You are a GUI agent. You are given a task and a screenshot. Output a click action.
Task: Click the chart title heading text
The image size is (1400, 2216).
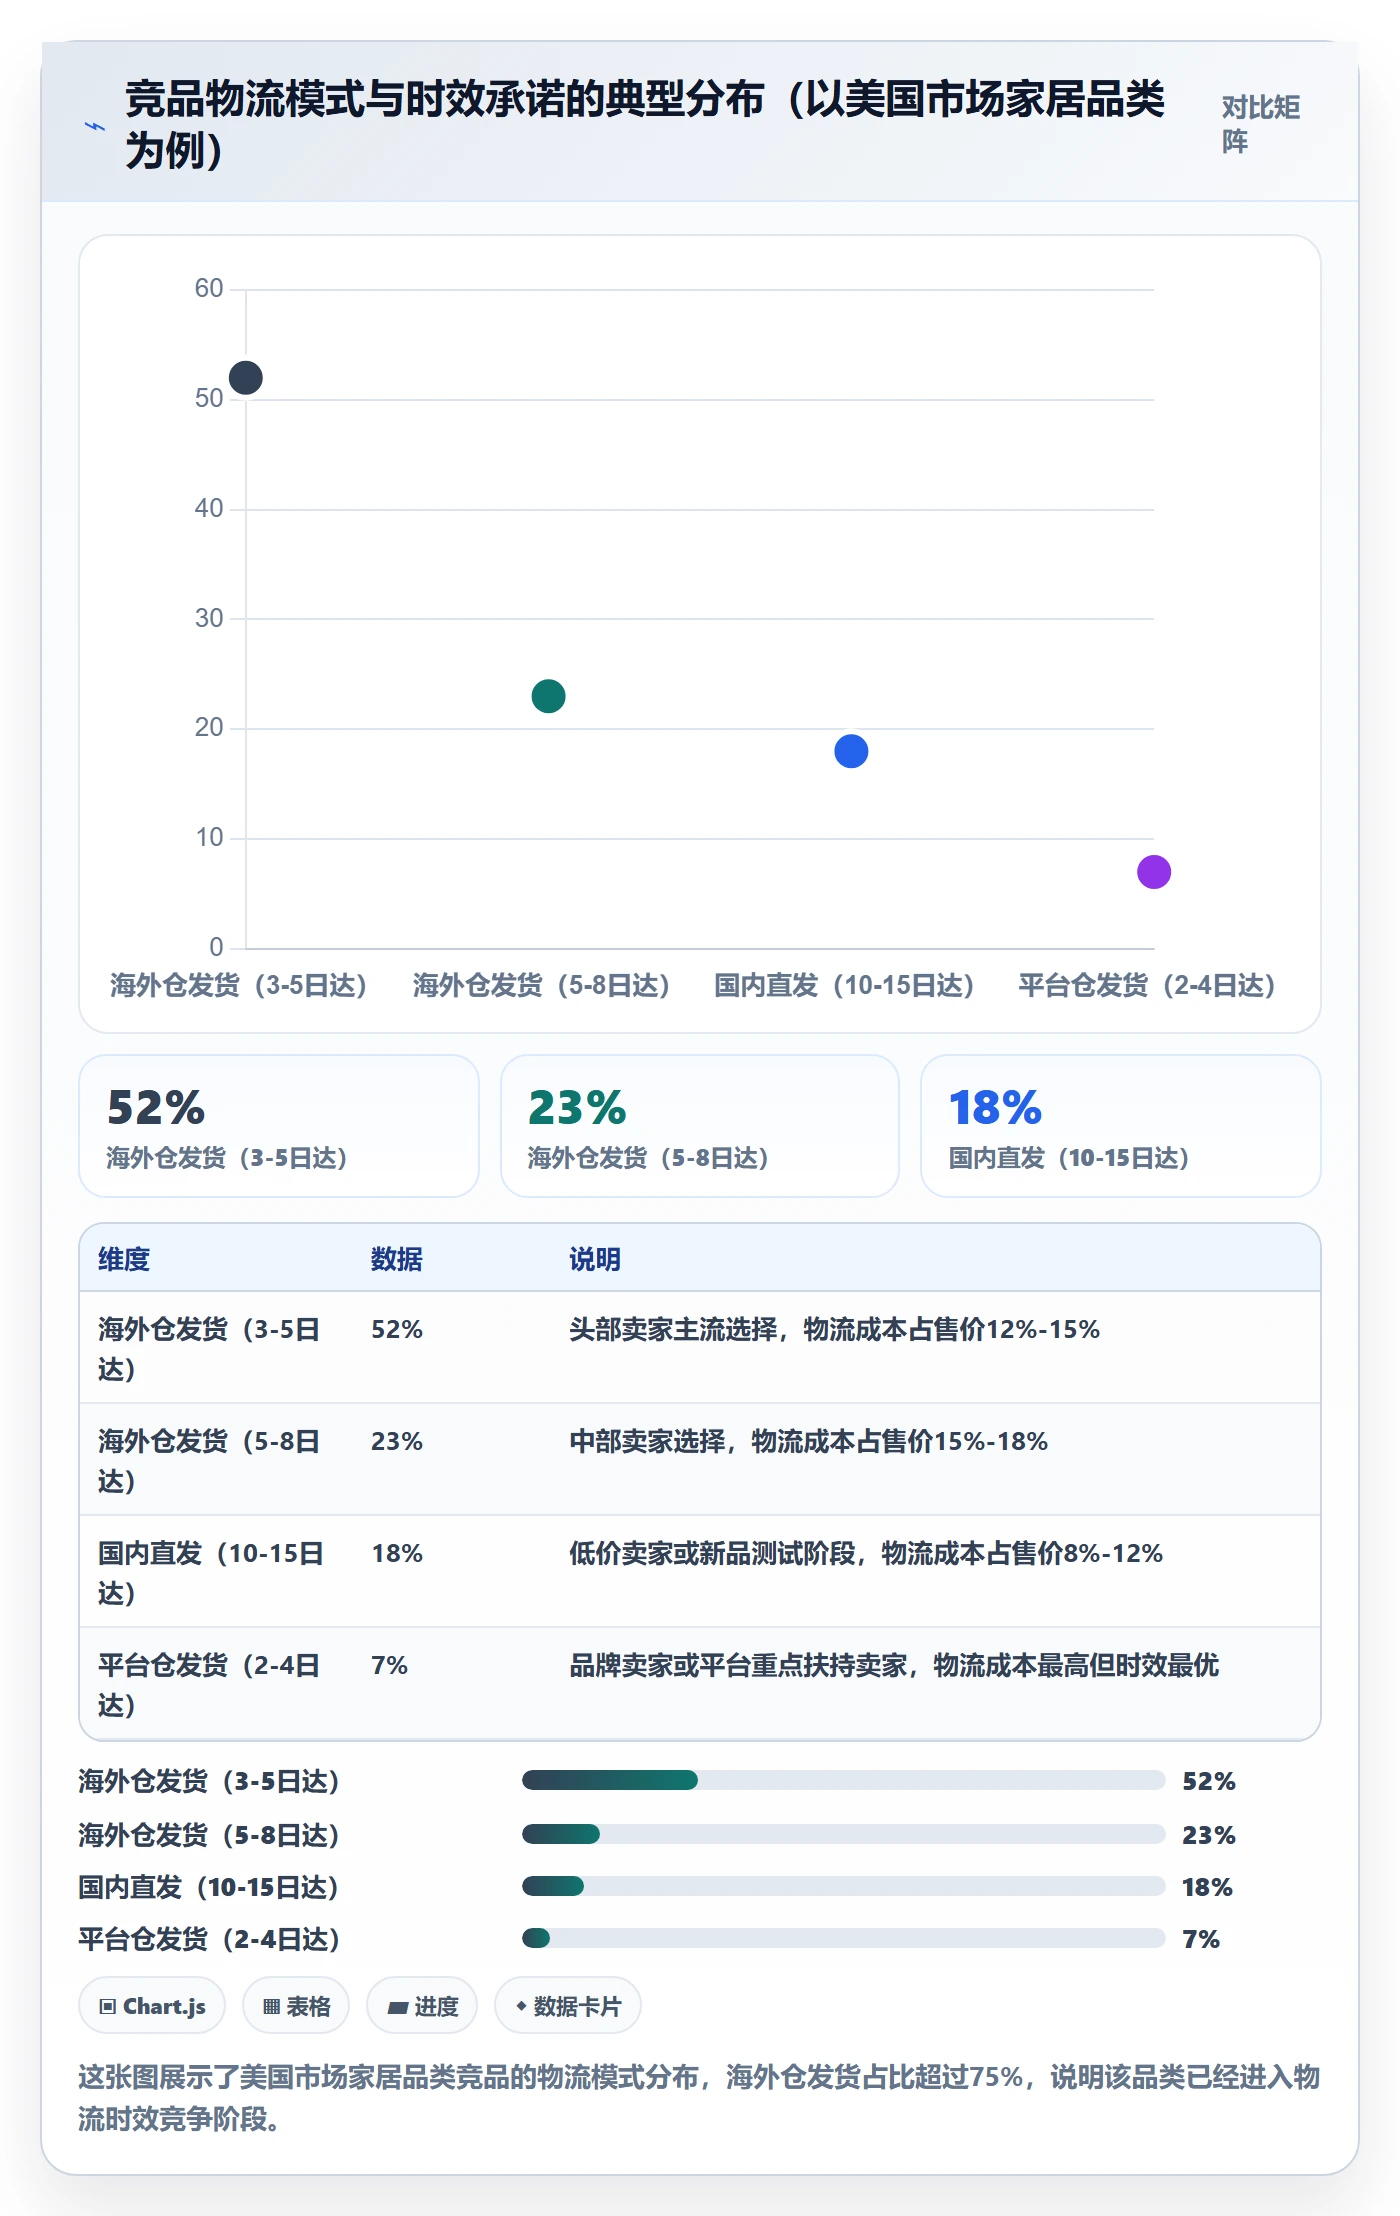tap(645, 124)
